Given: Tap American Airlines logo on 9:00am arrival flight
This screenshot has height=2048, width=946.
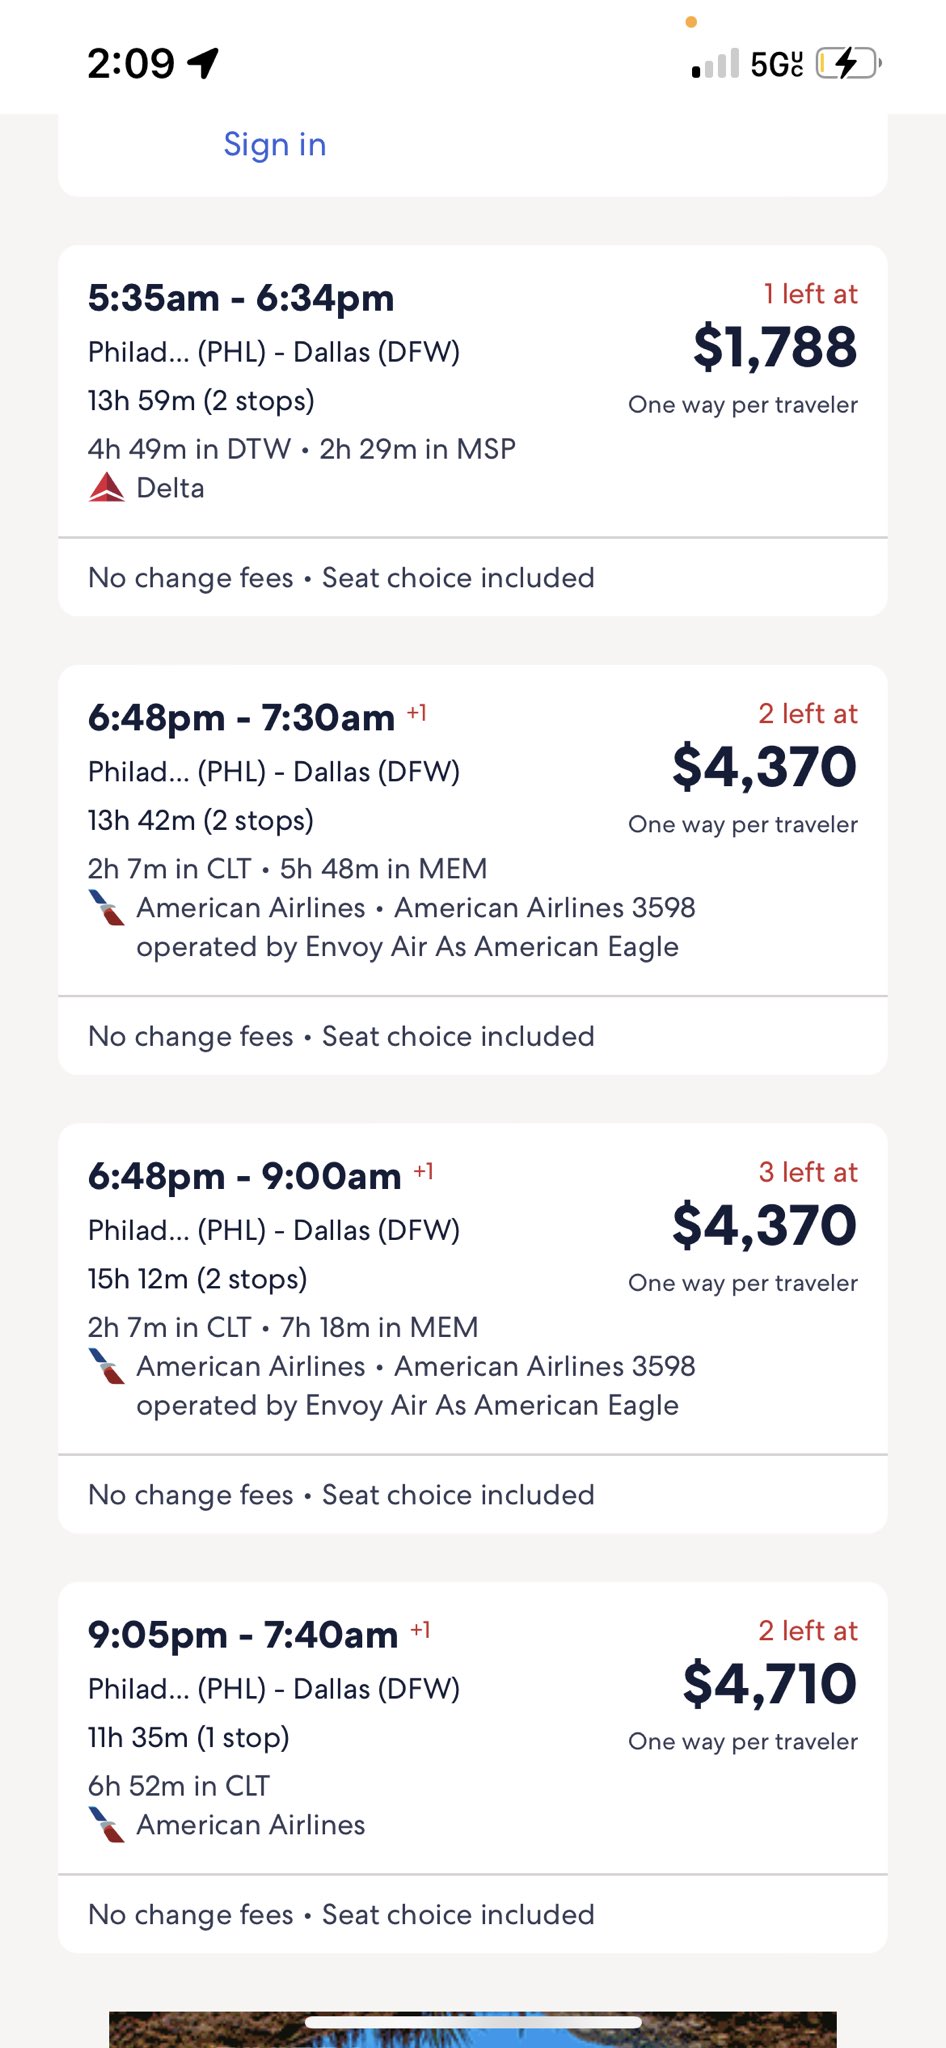Looking at the screenshot, I should 106,1366.
